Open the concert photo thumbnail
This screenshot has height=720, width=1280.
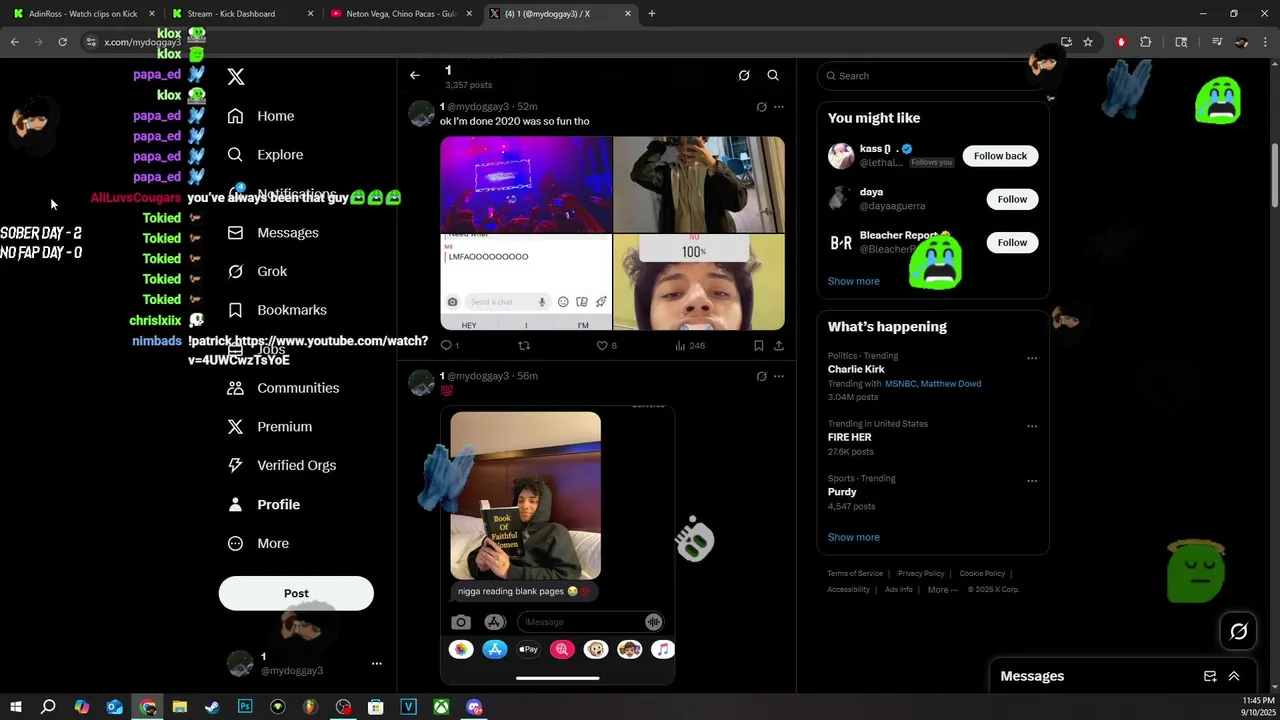point(526,185)
